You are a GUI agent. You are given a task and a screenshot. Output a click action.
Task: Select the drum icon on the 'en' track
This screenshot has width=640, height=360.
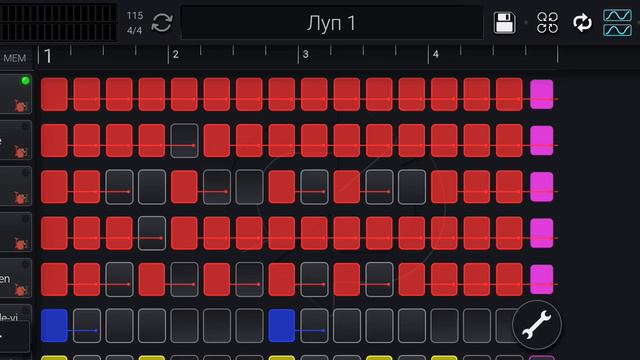tap(20, 290)
